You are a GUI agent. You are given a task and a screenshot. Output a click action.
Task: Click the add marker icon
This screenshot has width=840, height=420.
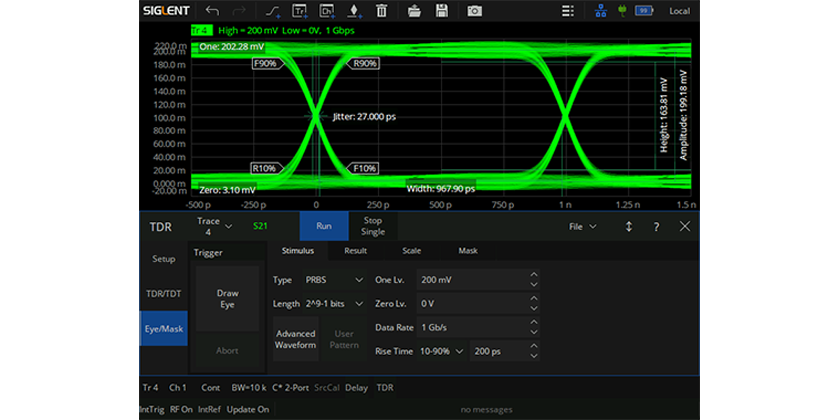(353, 11)
